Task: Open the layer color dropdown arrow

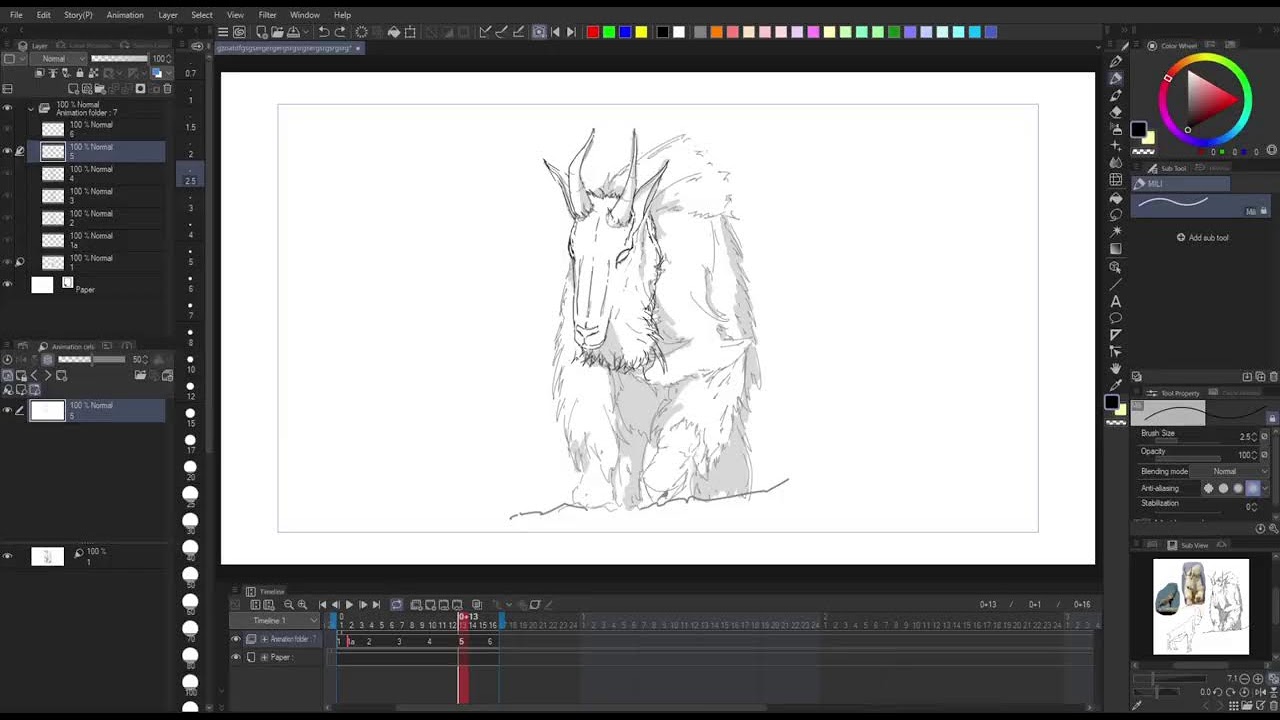Action: point(169,73)
